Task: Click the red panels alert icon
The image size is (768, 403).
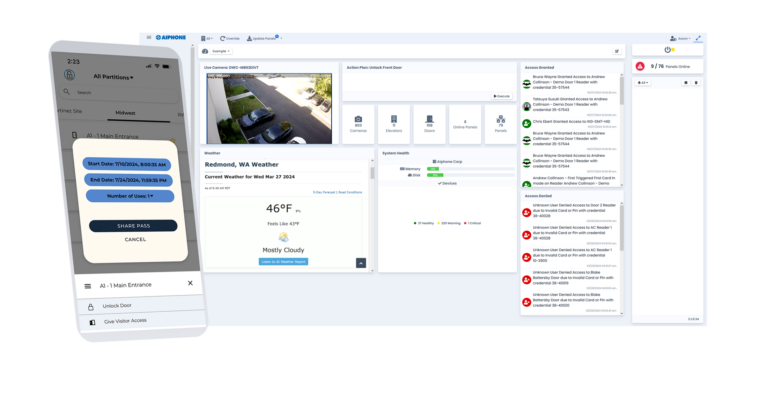Action: tap(640, 66)
